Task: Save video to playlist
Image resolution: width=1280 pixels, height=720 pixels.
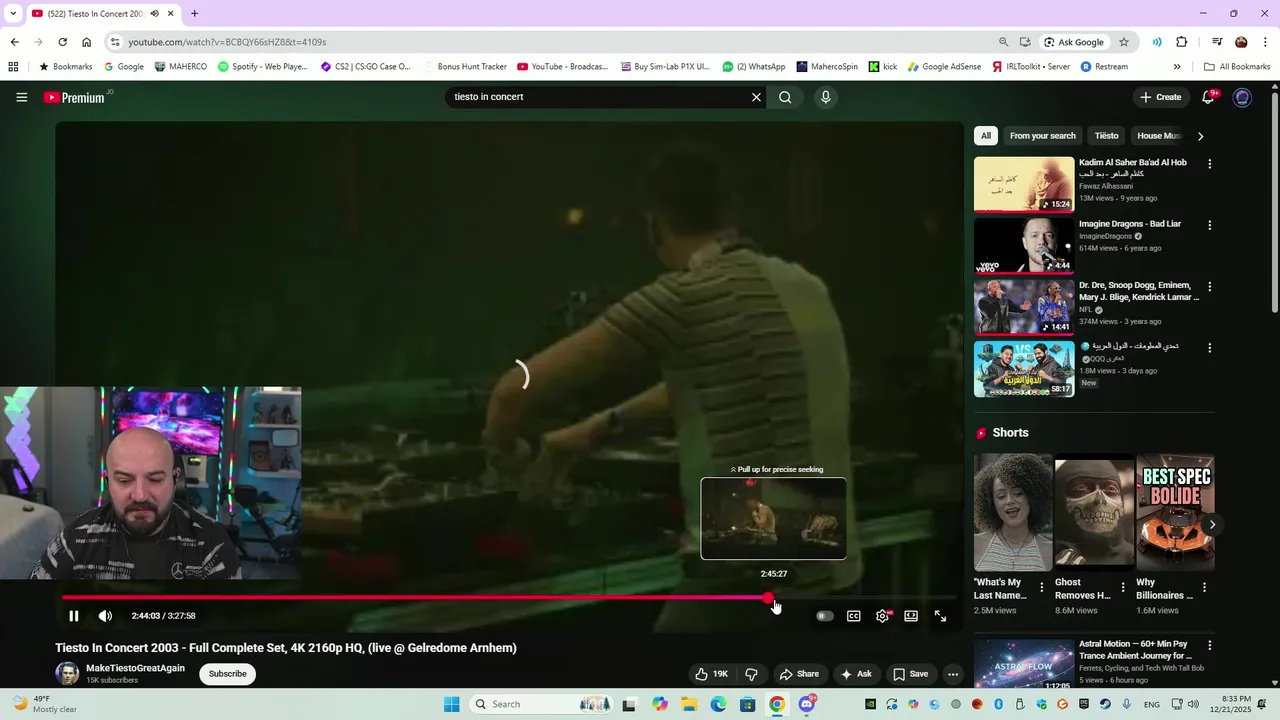Action: (x=910, y=674)
